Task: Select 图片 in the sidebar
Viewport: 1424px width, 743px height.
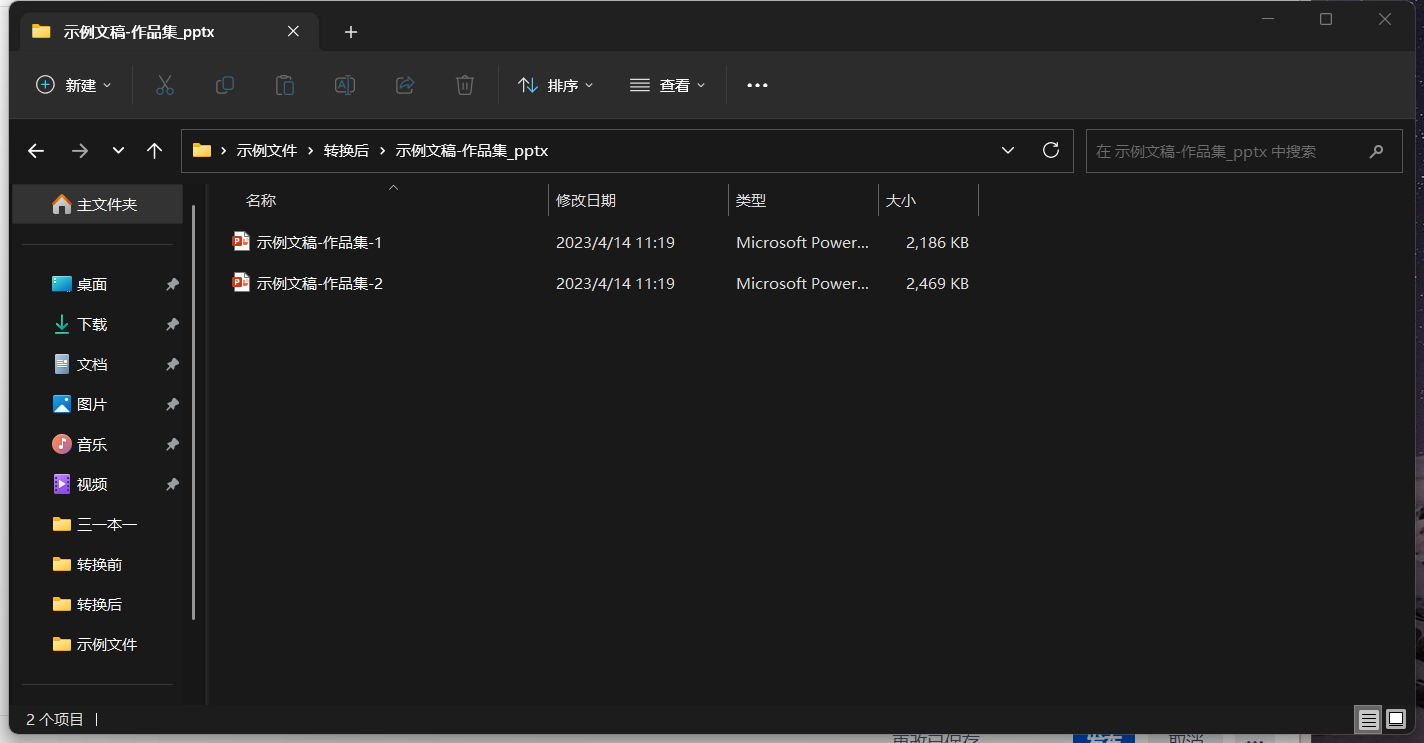Action: (x=92, y=404)
